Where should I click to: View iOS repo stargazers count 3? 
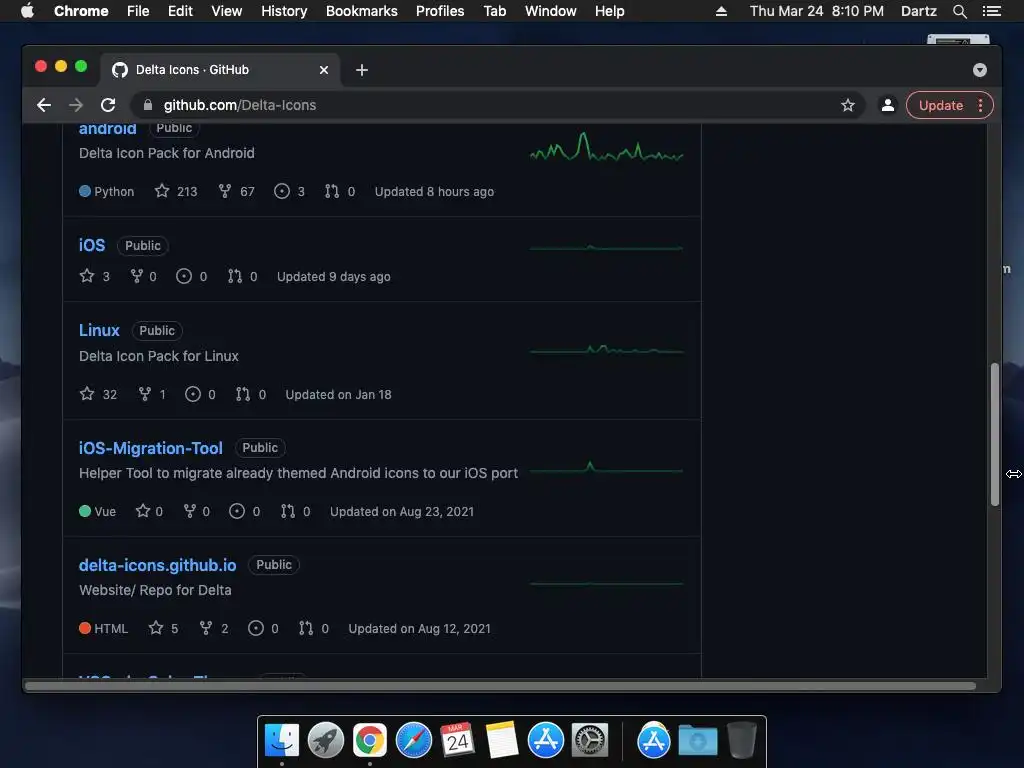(x=95, y=276)
